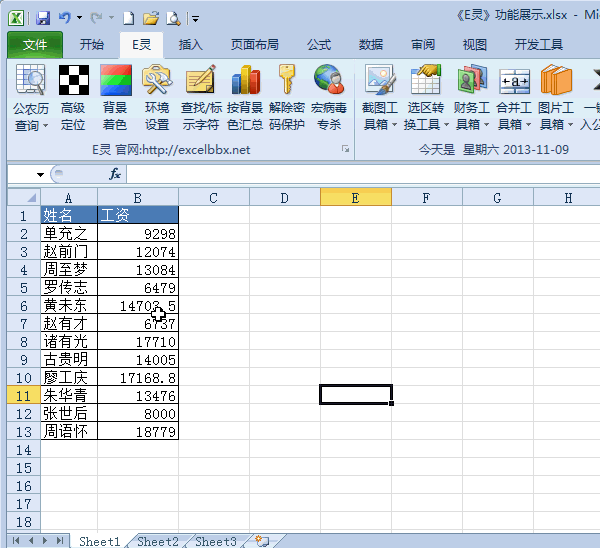The height and width of the screenshot is (548, 600).
Task: Open the 文件 menu tab
Action: tap(35, 45)
